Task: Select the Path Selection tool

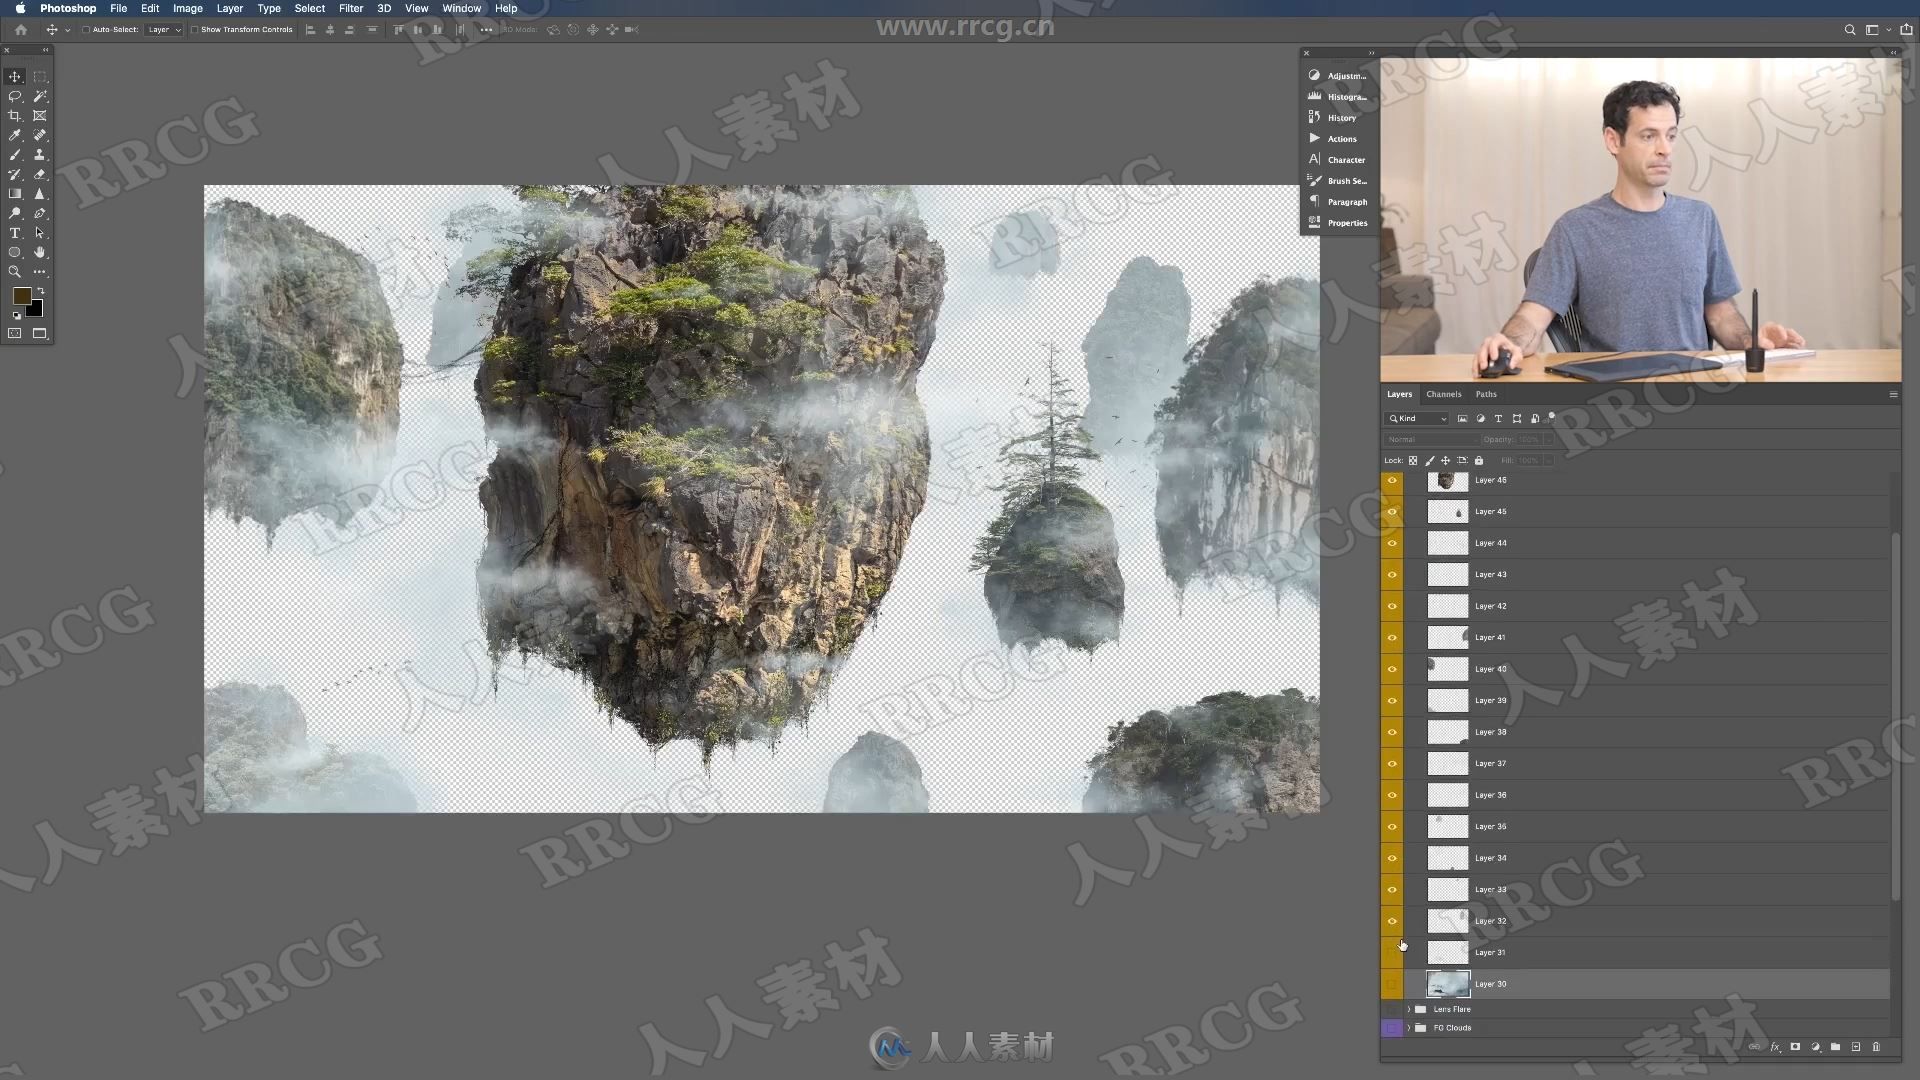Action: pos(40,233)
